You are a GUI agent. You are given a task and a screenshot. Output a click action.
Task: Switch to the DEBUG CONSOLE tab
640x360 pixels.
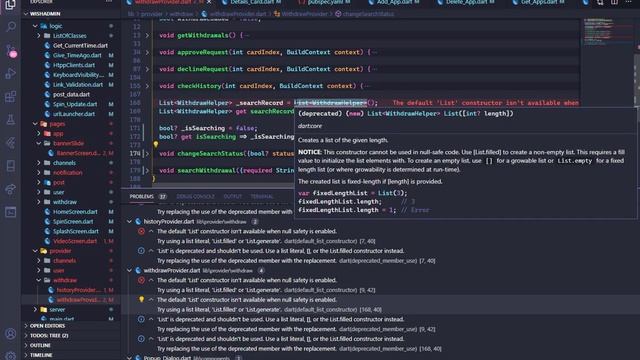[196, 197]
